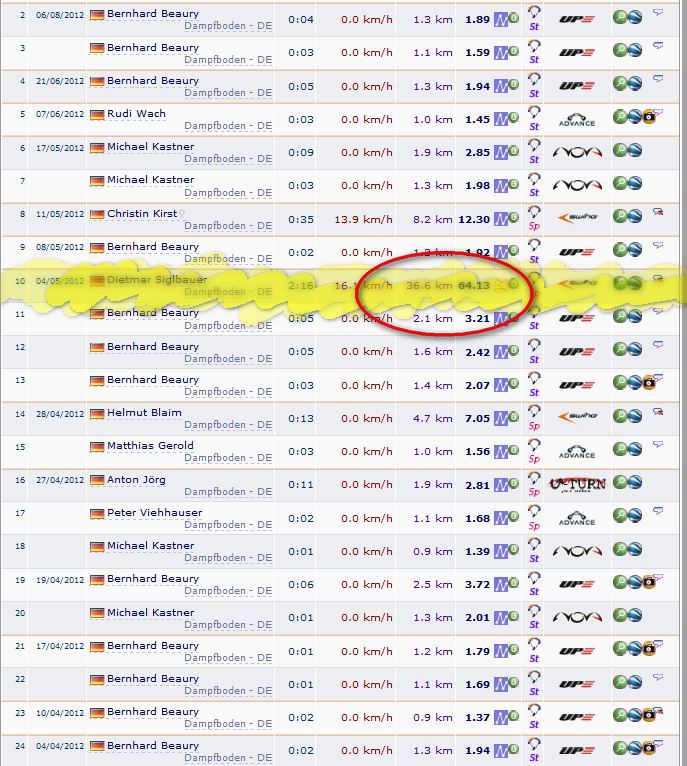Click score value 7.05

[477, 419]
